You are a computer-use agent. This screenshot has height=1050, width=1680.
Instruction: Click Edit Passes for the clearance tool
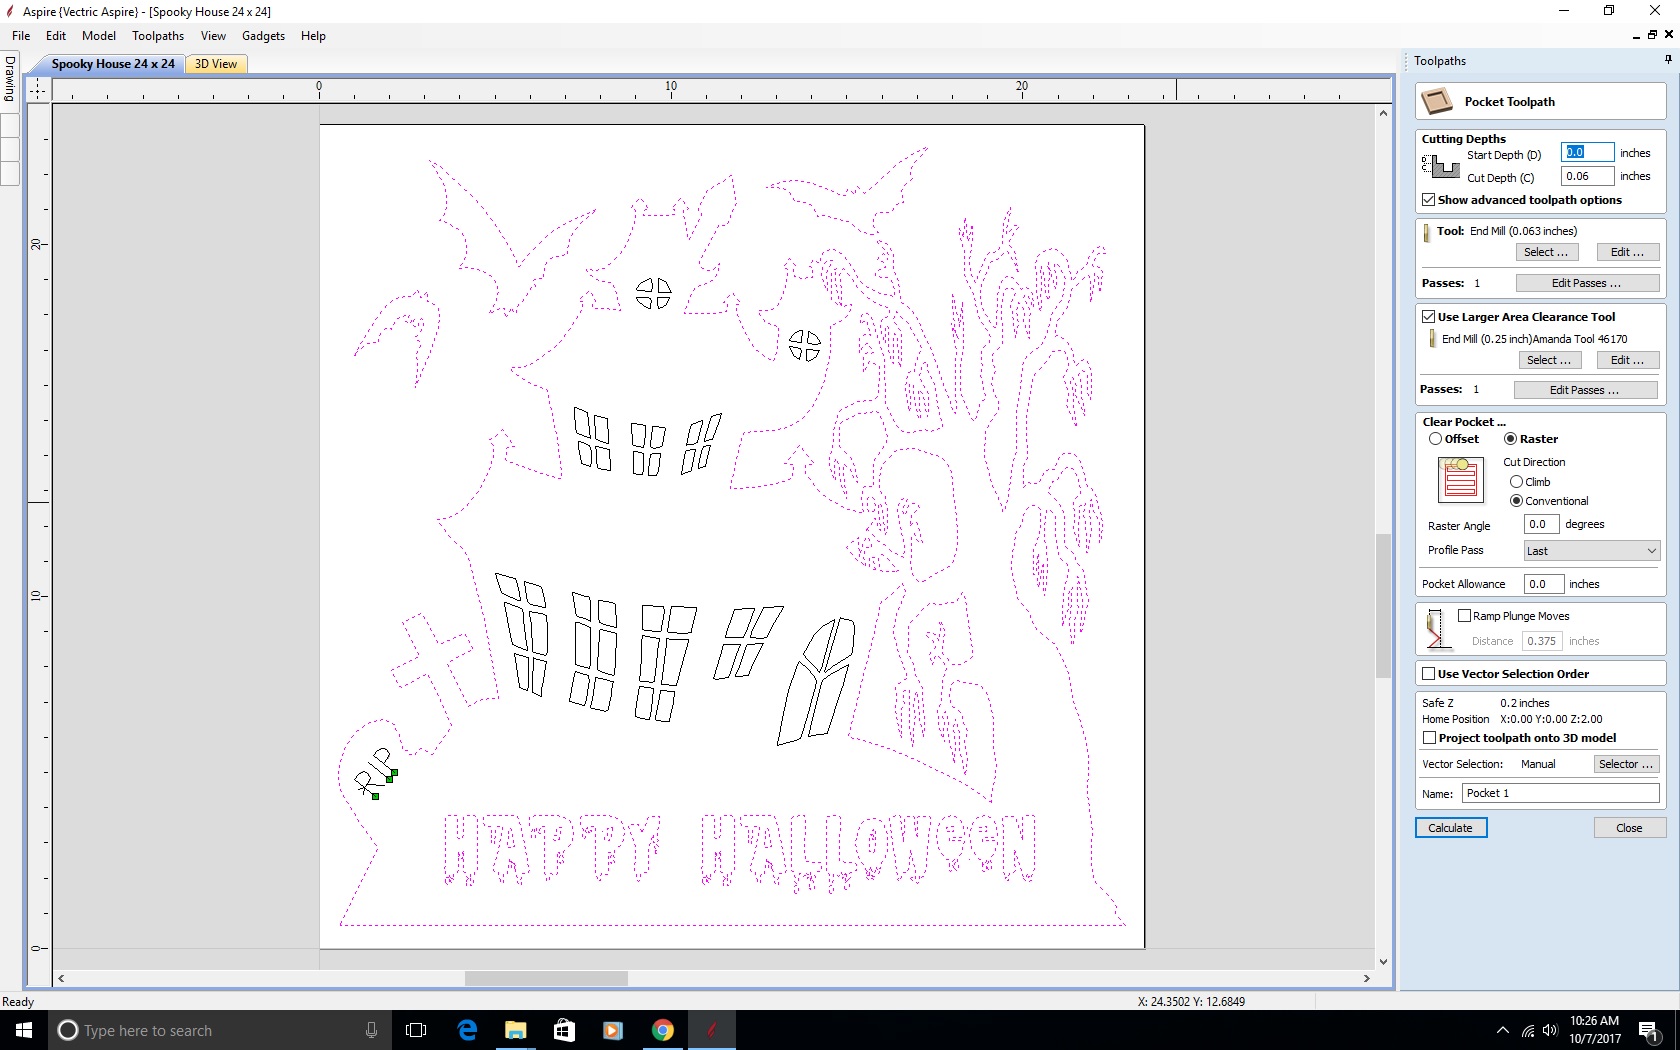(1585, 390)
